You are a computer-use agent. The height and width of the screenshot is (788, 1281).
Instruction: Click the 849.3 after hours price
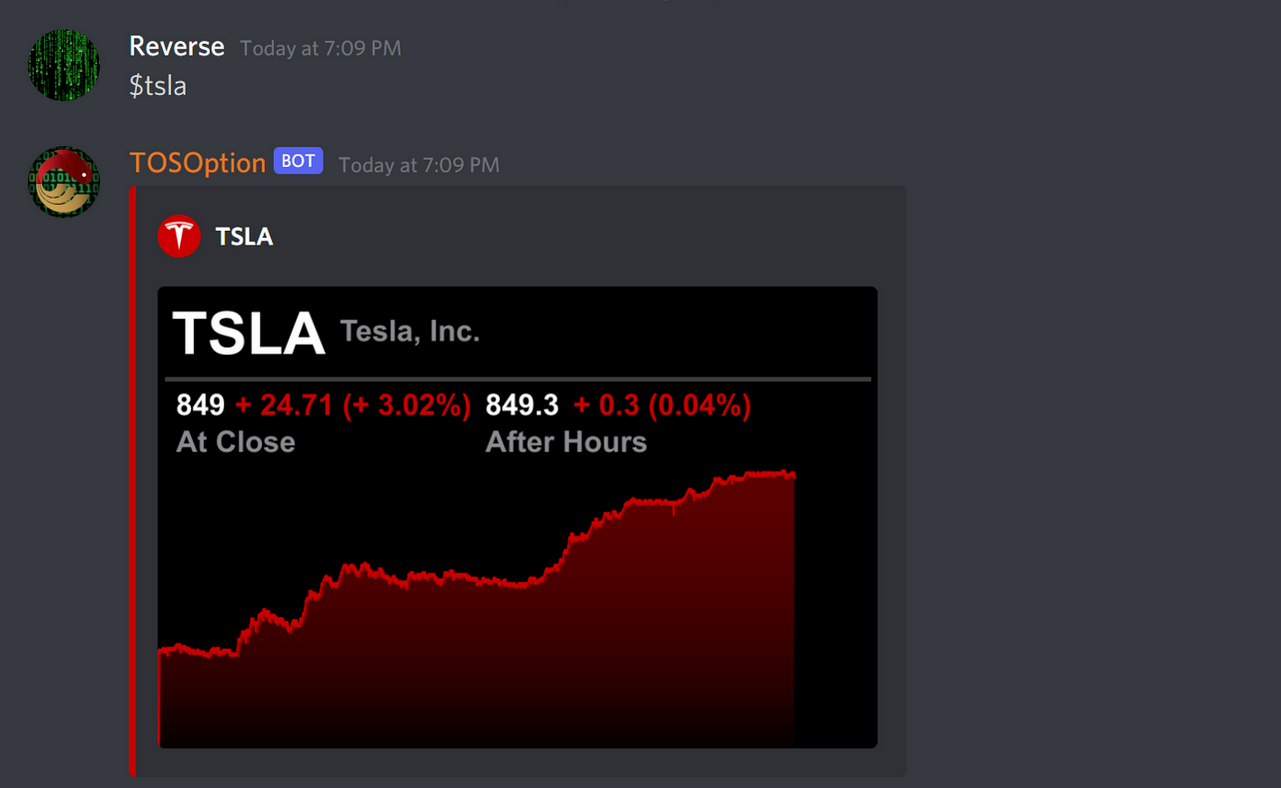click(x=522, y=405)
